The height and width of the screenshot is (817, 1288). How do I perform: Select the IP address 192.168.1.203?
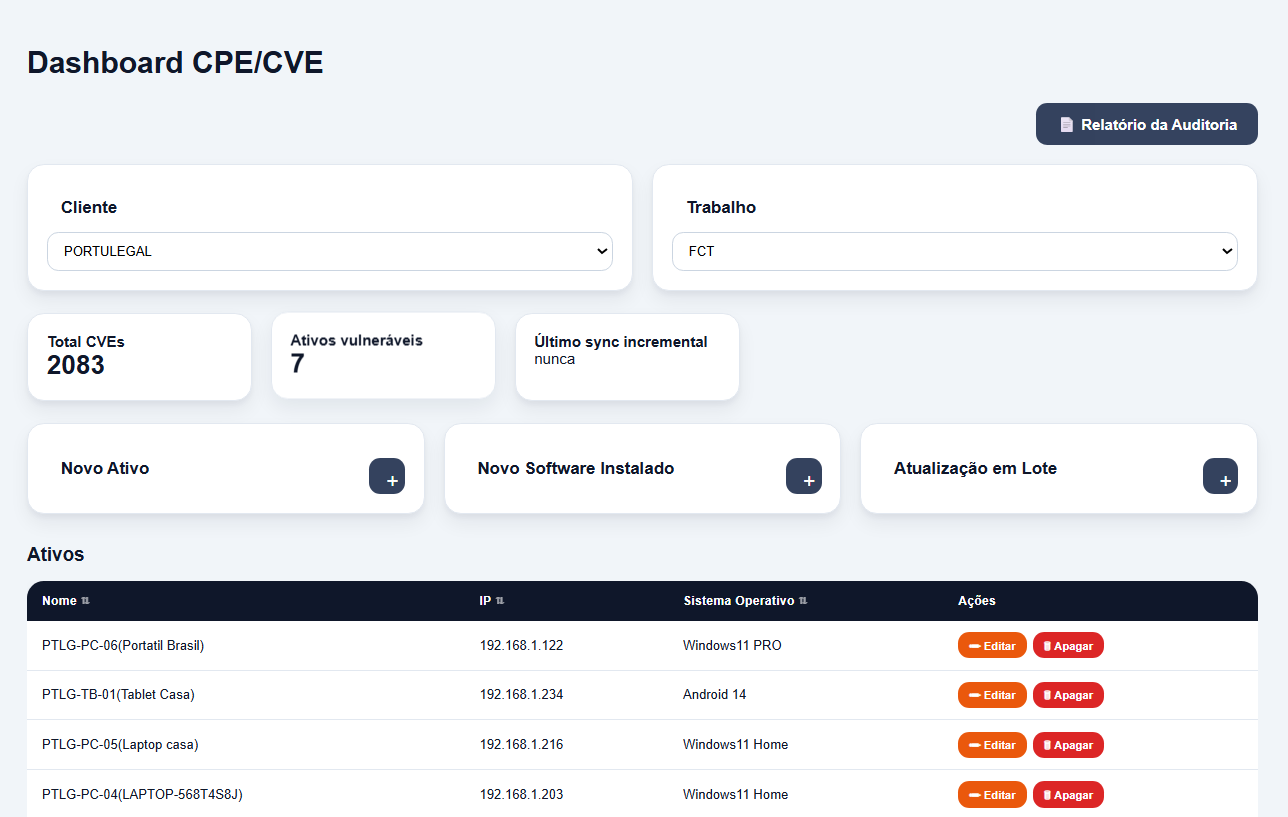[x=521, y=795]
